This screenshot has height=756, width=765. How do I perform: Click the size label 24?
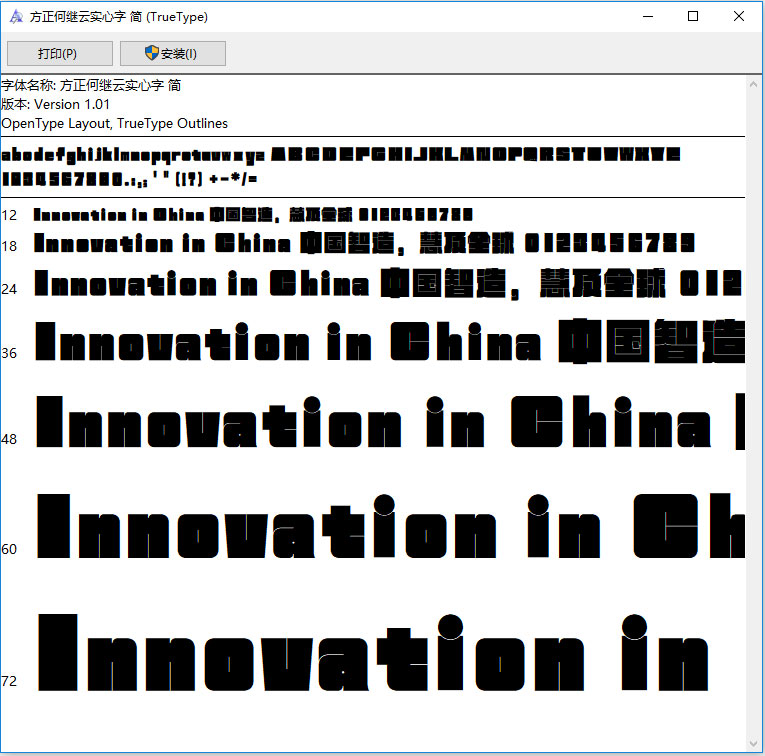[x=9, y=290]
